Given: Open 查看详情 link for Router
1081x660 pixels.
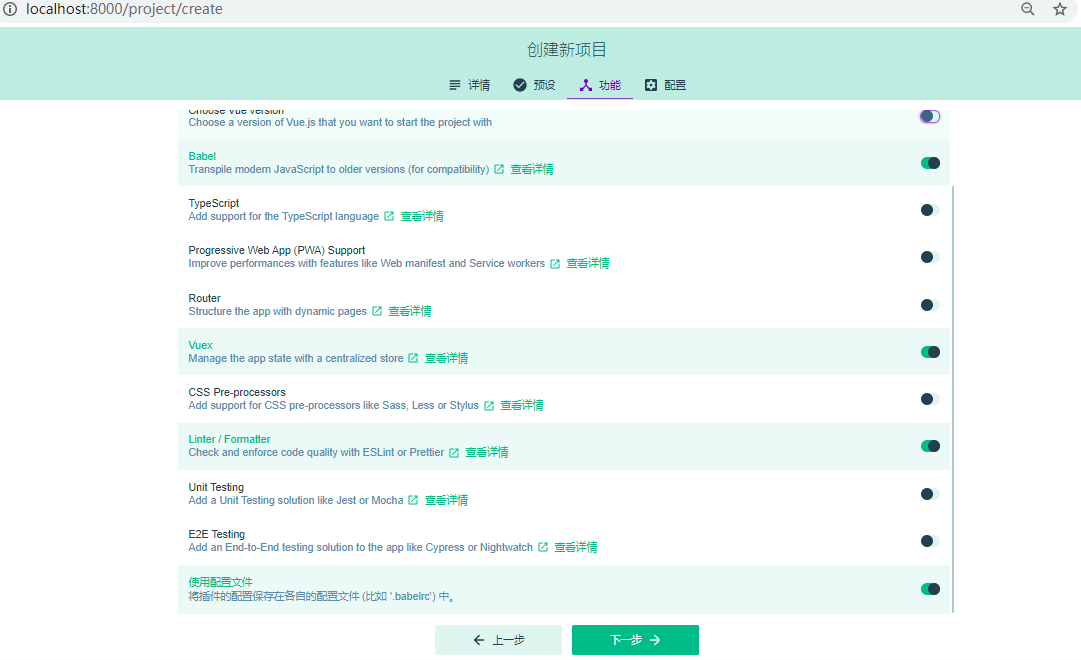Looking at the screenshot, I should [x=410, y=311].
